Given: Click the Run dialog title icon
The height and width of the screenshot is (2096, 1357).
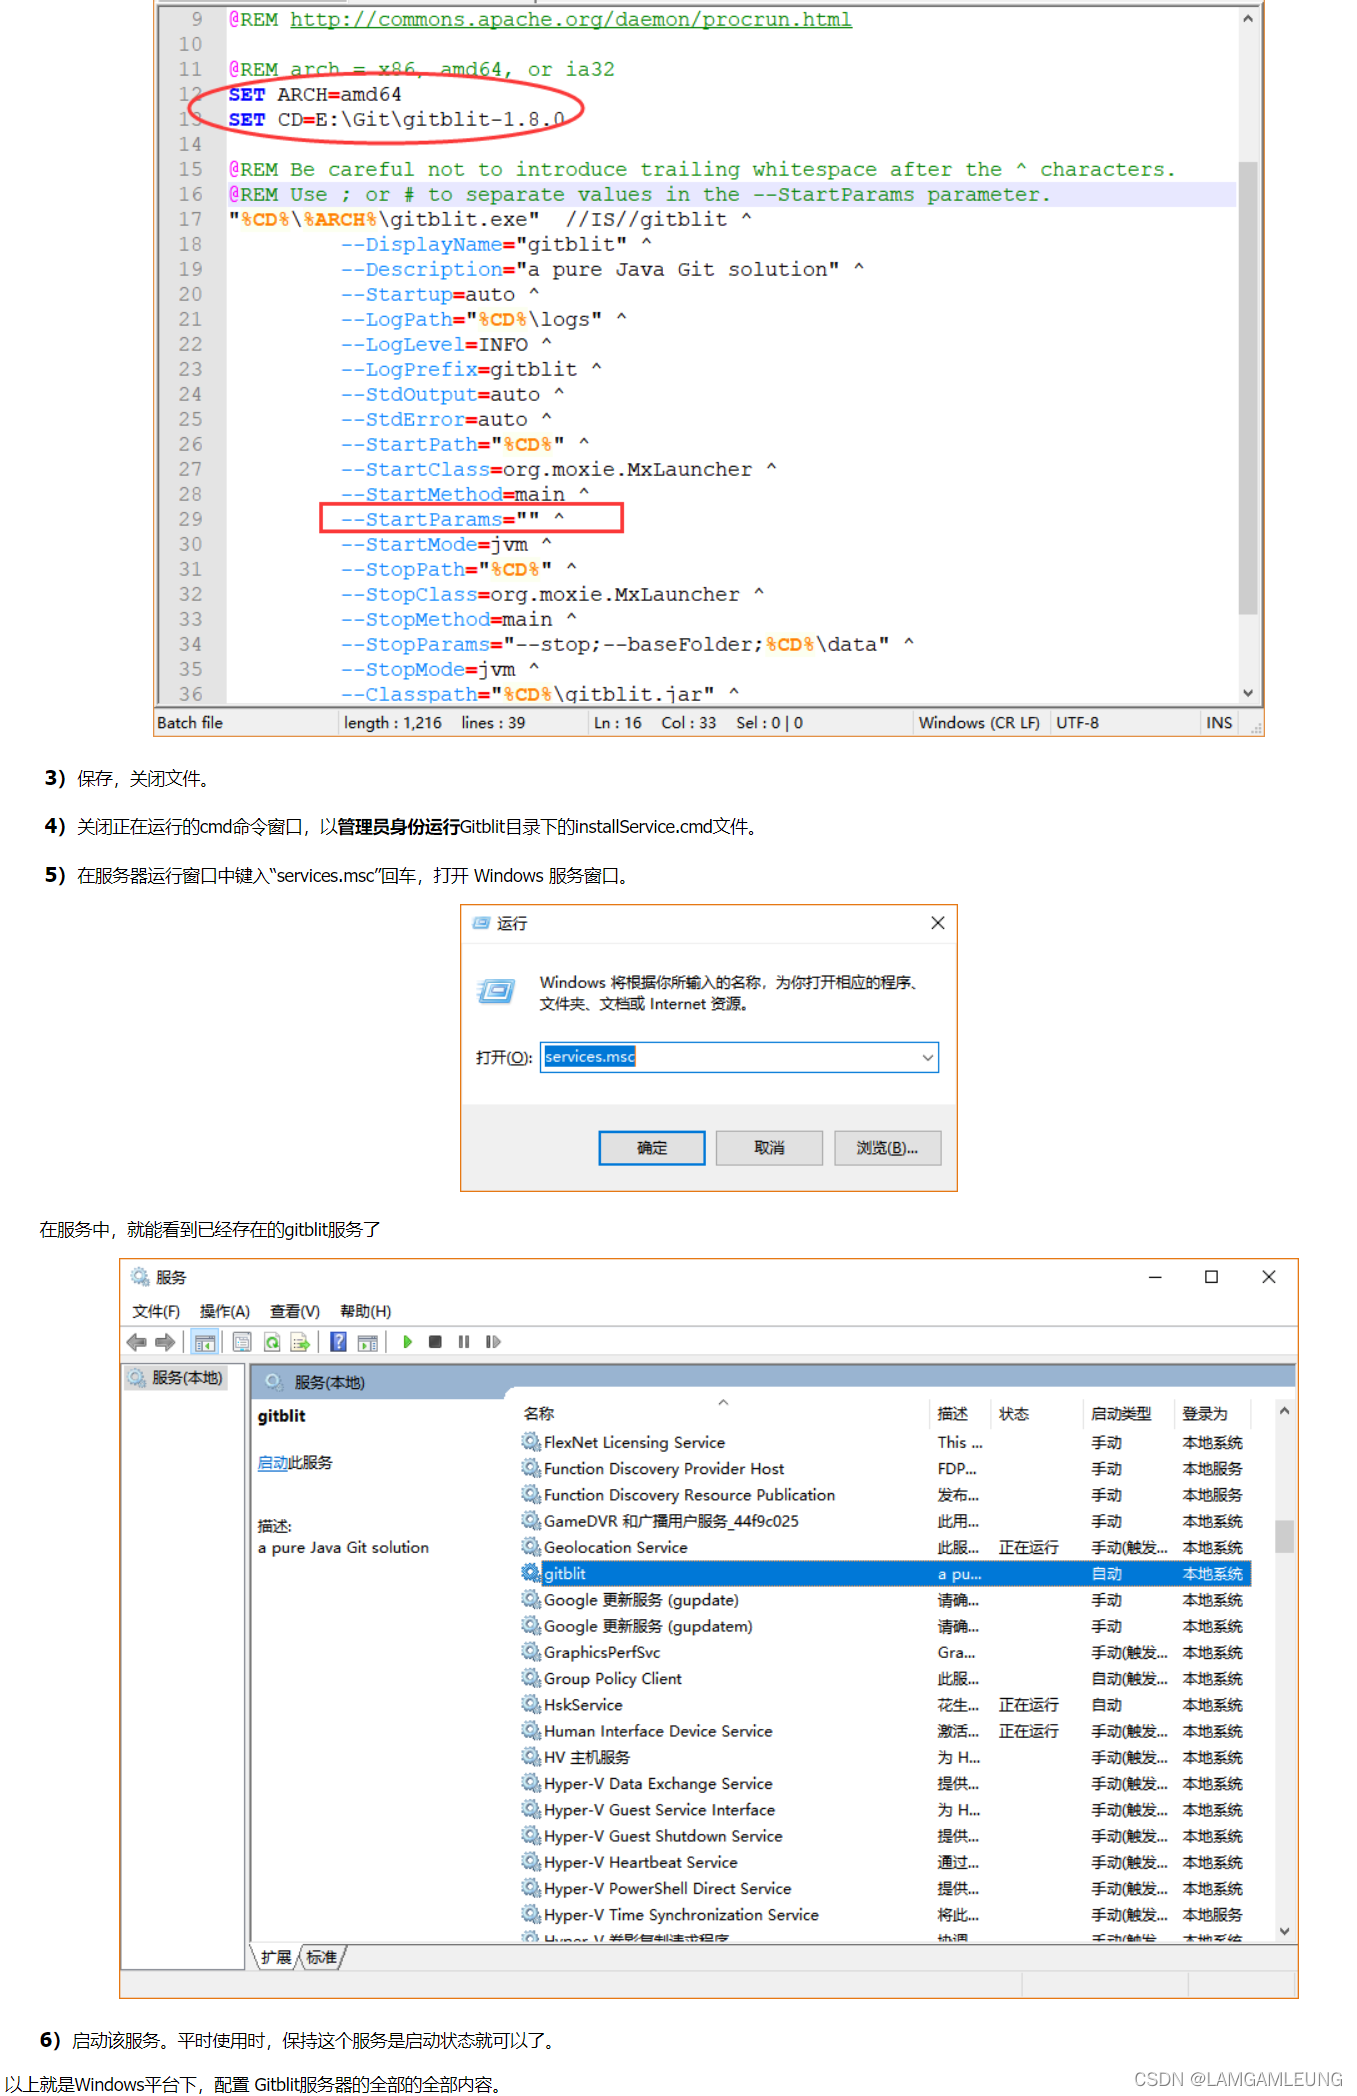Looking at the screenshot, I should (x=481, y=923).
